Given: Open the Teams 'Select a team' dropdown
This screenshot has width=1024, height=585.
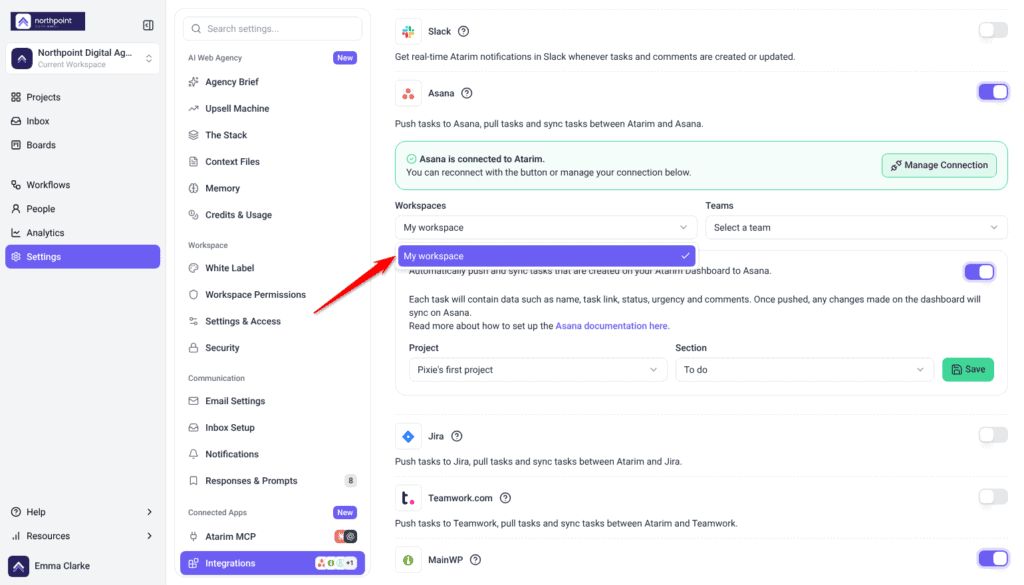Looking at the screenshot, I should click(x=856, y=227).
